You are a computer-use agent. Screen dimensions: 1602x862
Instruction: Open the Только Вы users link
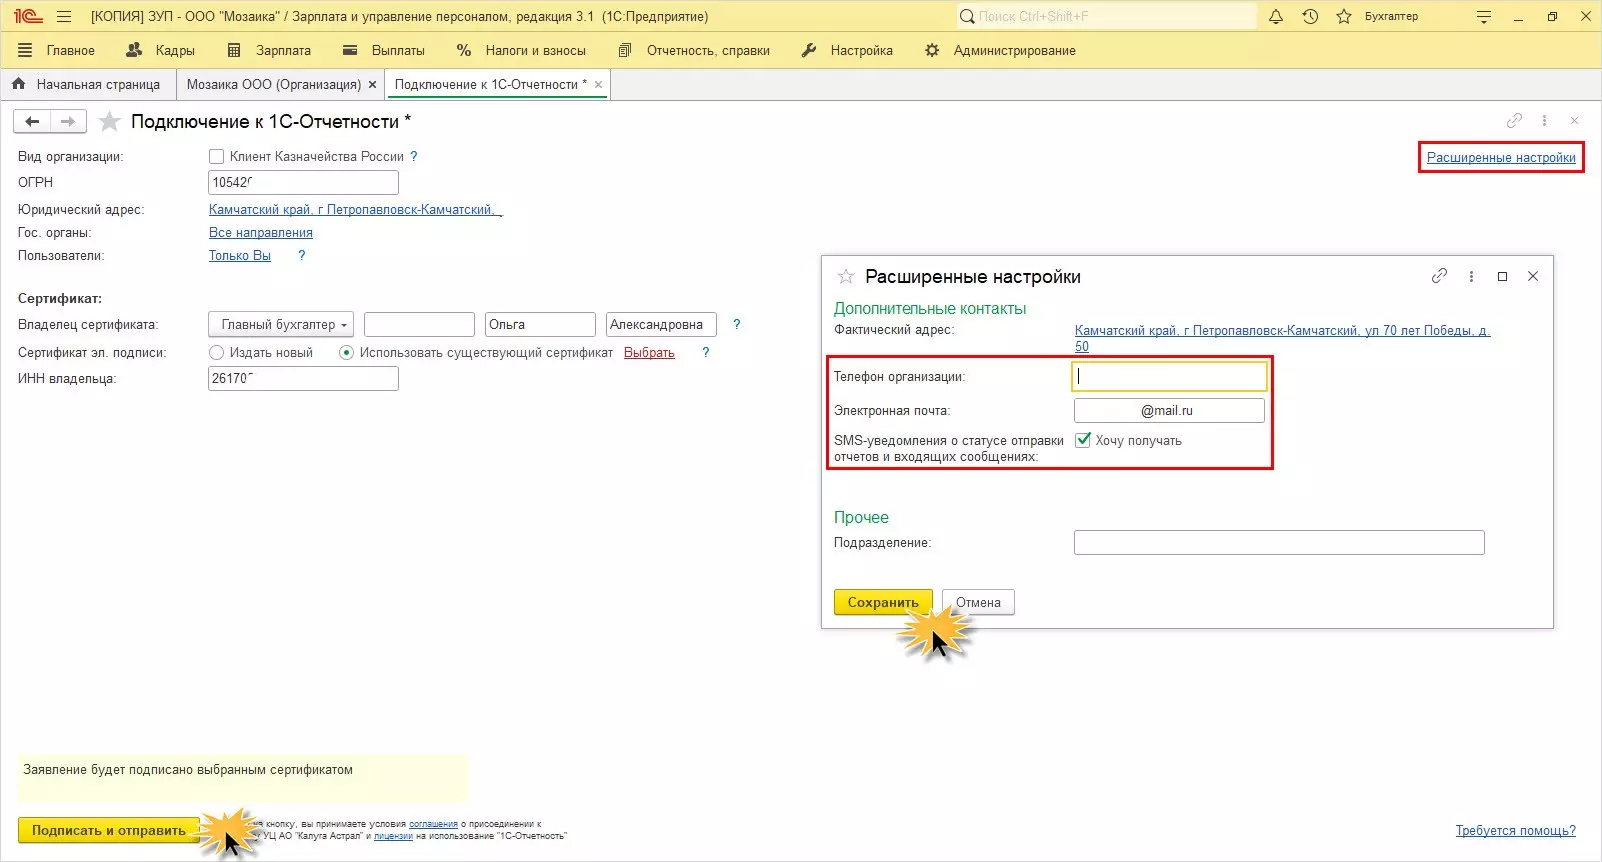click(x=240, y=256)
